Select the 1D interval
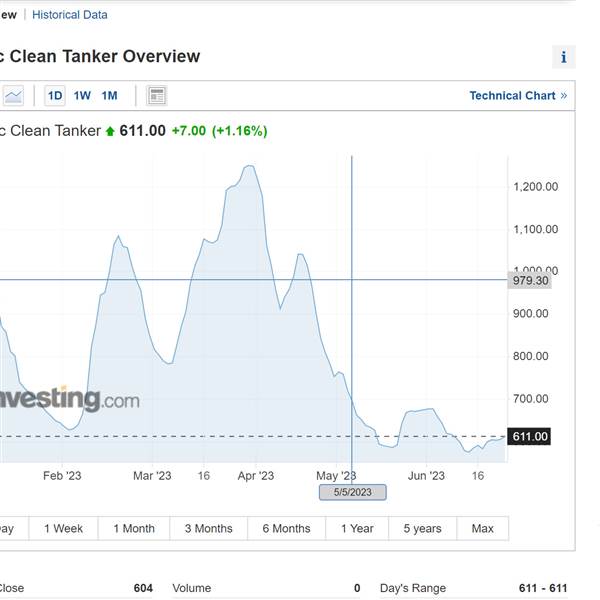600x600 pixels. point(55,96)
